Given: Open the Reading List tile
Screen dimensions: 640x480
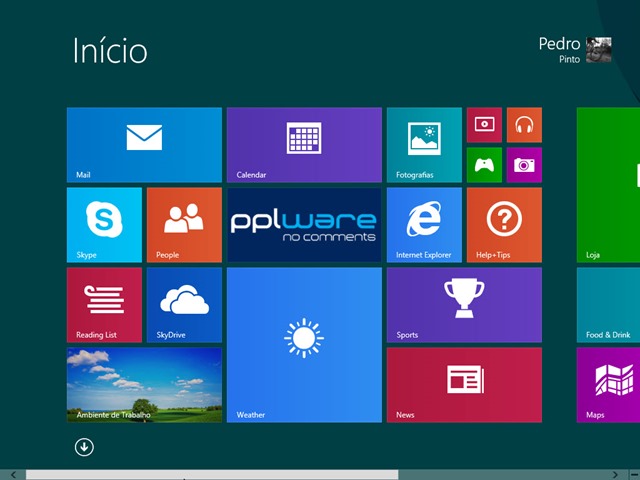Looking at the screenshot, I should click(104, 305).
